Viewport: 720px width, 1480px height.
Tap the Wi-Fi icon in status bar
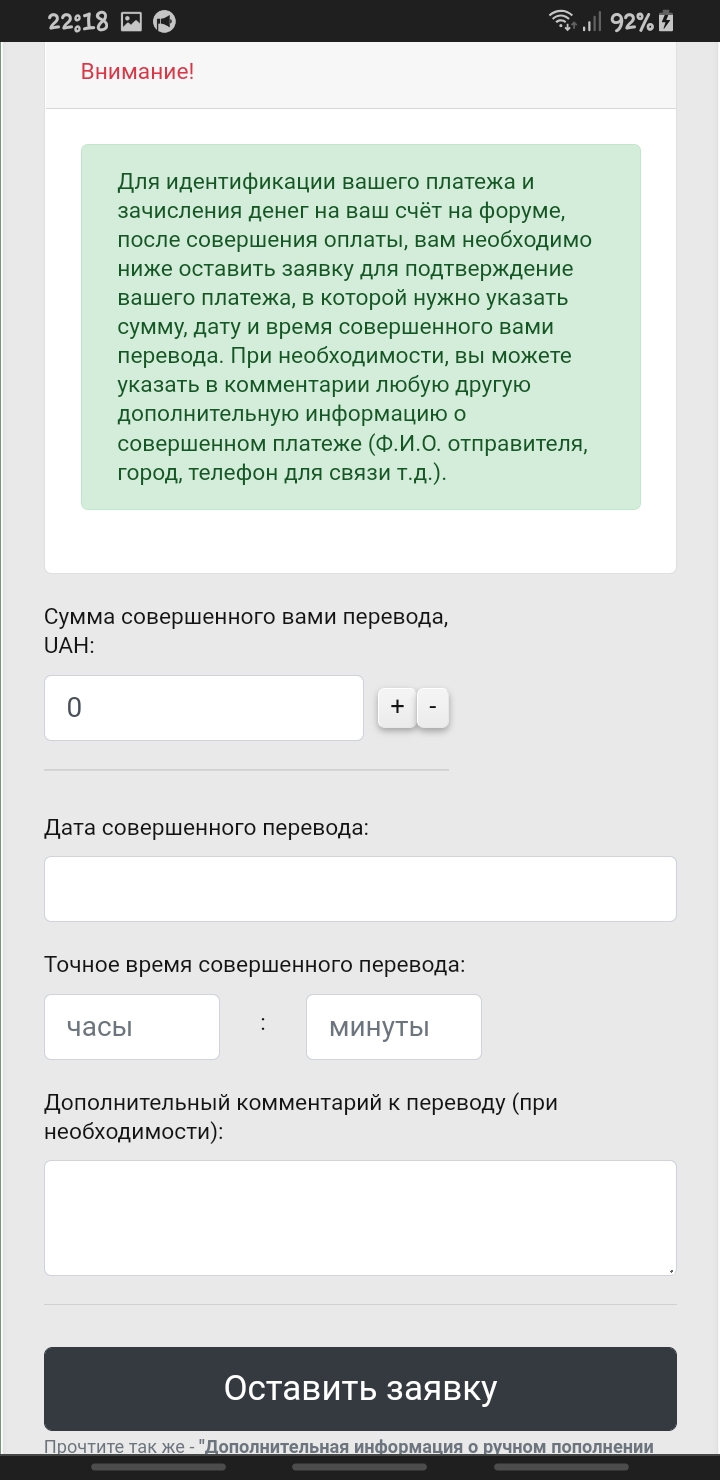563,21
